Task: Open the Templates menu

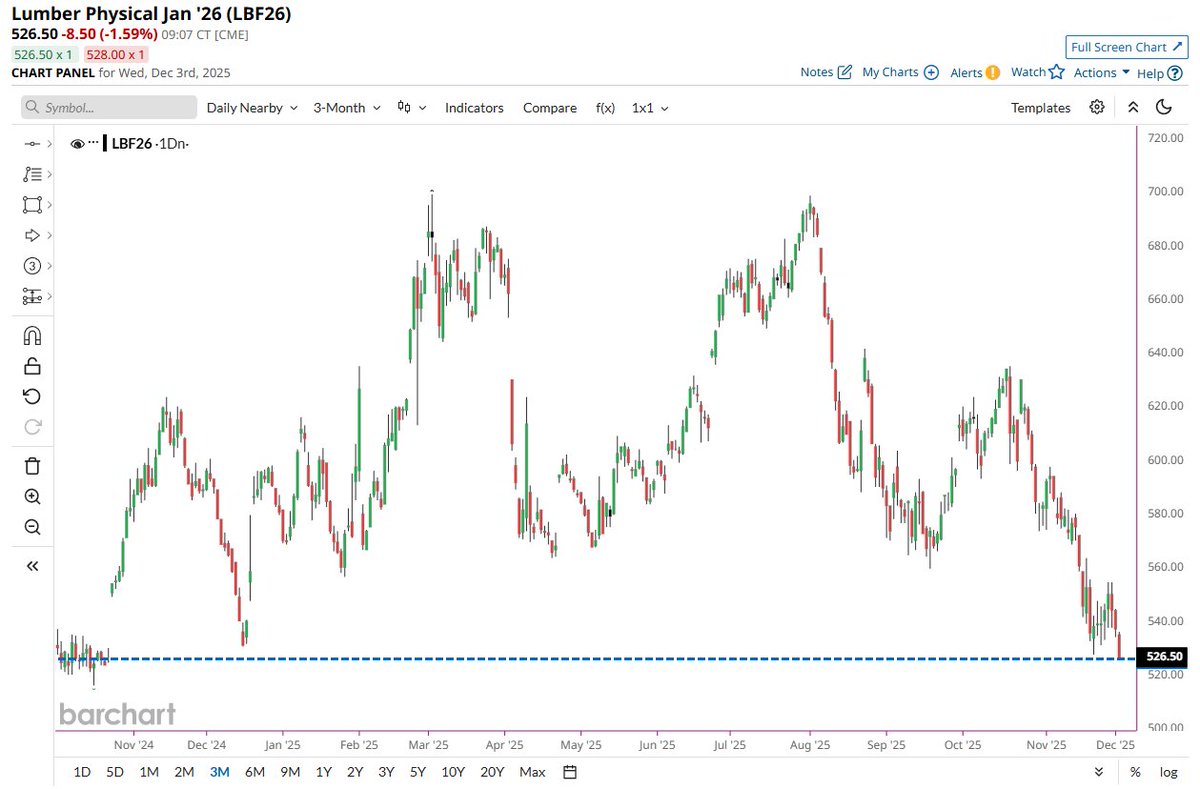Action: pos(1040,107)
